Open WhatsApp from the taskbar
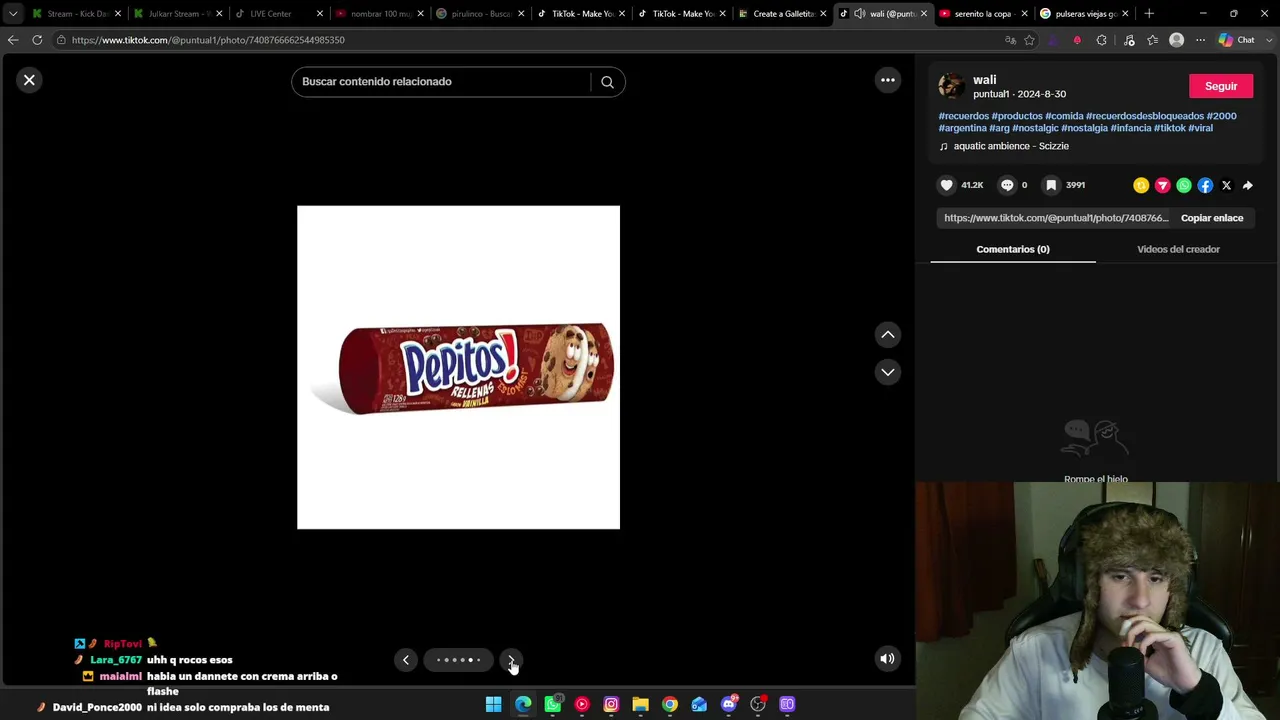This screenshot has height=720, width=1280. pos(552,705)
